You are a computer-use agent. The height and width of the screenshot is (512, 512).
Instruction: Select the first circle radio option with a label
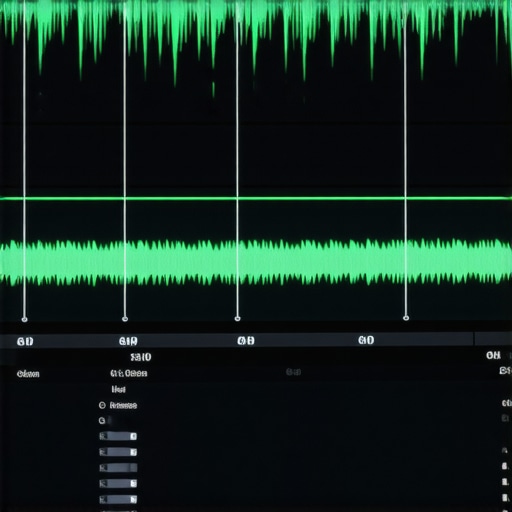coord(102,405)
